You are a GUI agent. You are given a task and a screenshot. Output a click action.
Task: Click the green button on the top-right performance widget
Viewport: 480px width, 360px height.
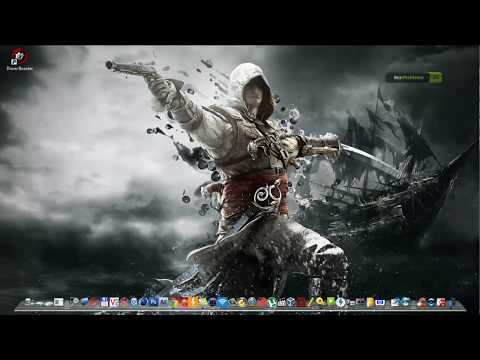pos(435,78)
